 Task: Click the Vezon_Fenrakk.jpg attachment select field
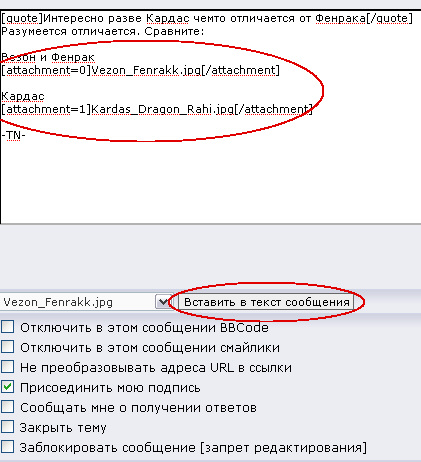pos(86,302)
